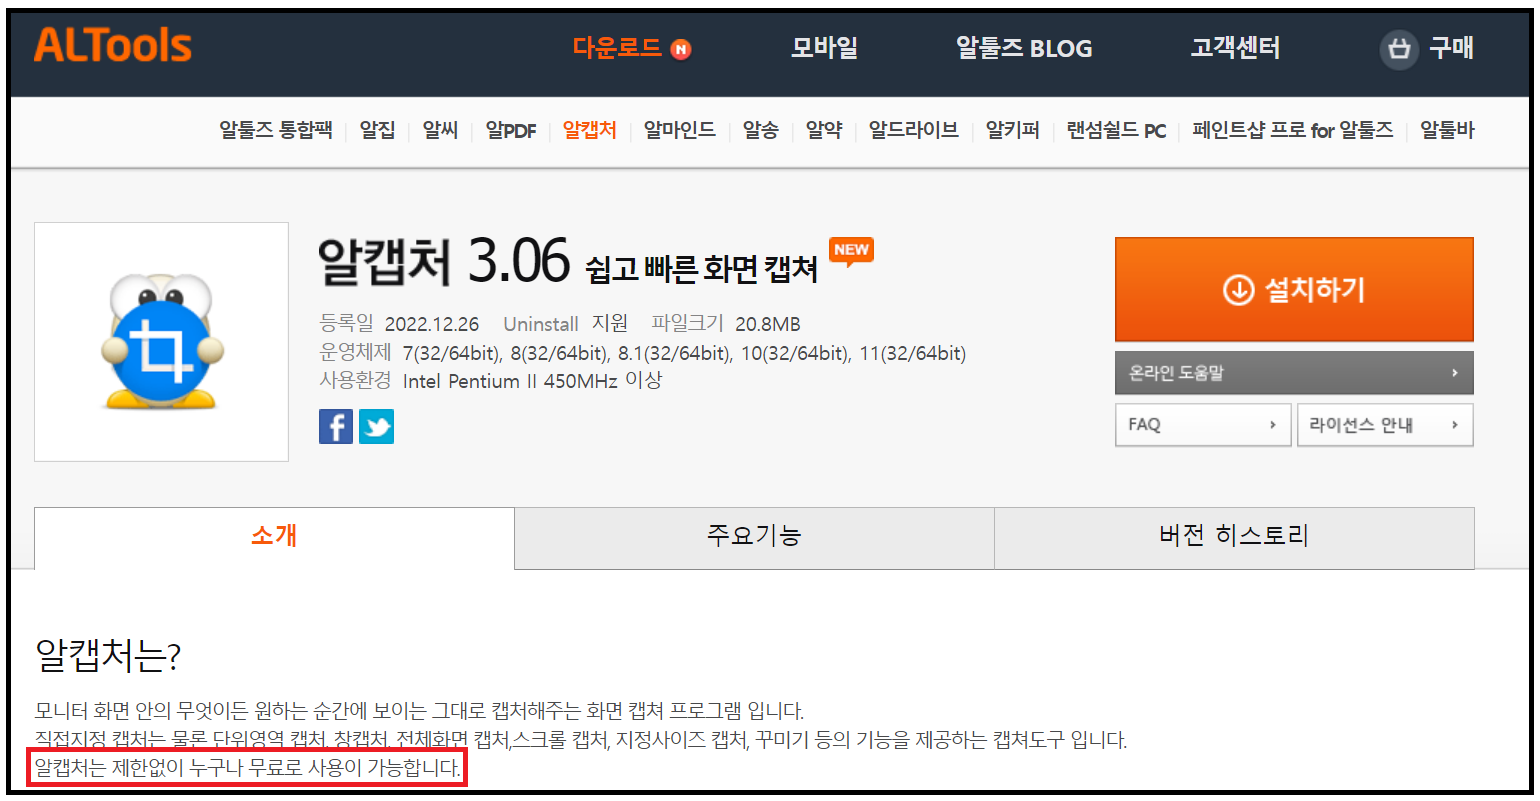Viewport: 1540px width, 801px height.
Task: Select 알툴즈 통합팩 in product bar
Action: click(x=276, y=130)
